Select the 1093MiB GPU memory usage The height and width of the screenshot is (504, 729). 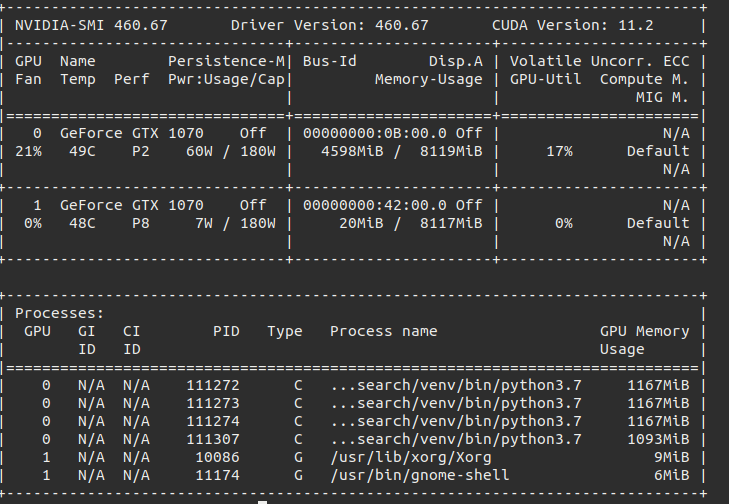pos(658,439)
